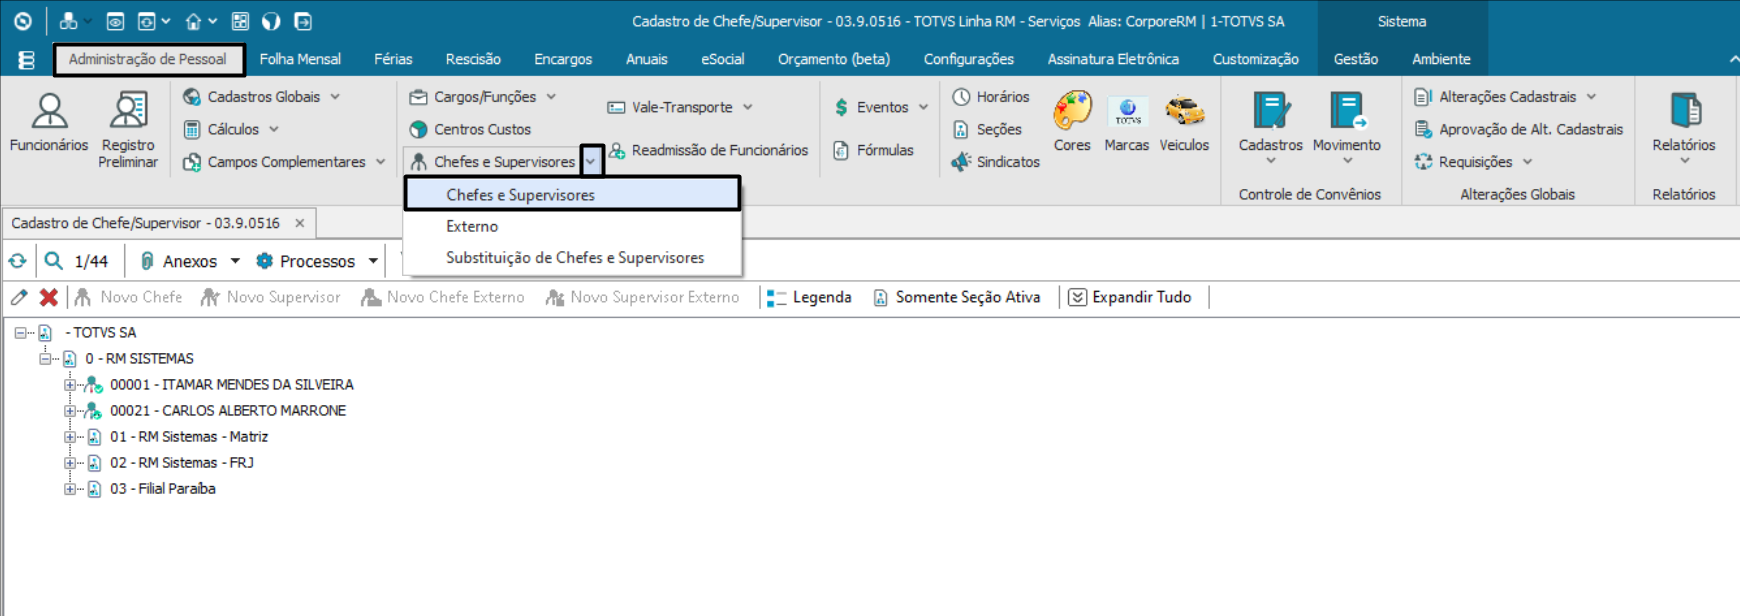Collapse the ribbon with the arrow on its right edge
1740x616 pixels.
1733,60
